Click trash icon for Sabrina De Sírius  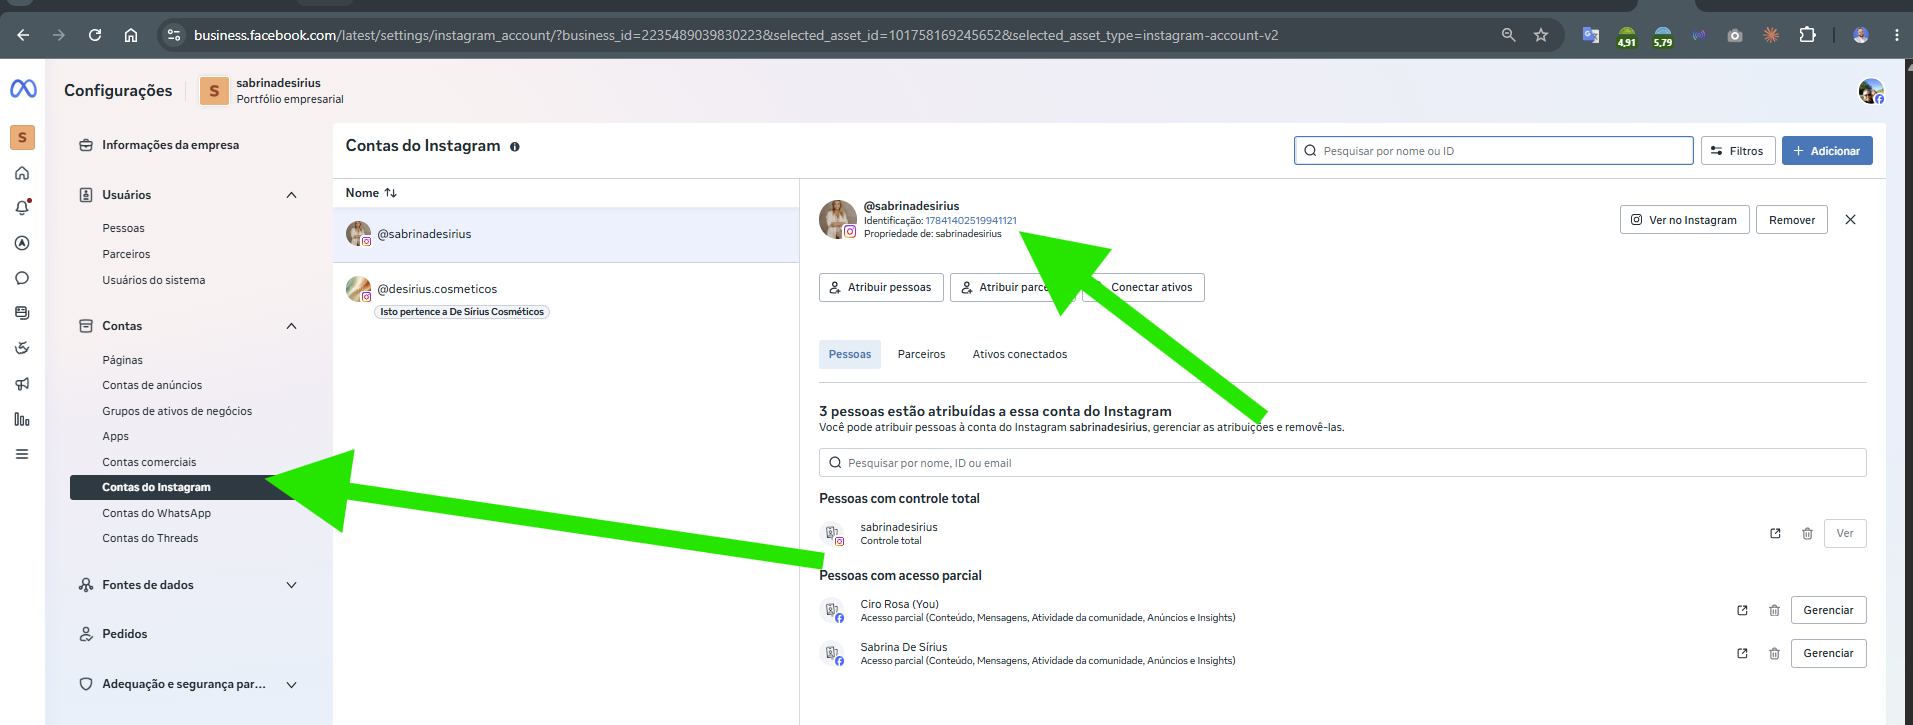tap(1774, 653)
